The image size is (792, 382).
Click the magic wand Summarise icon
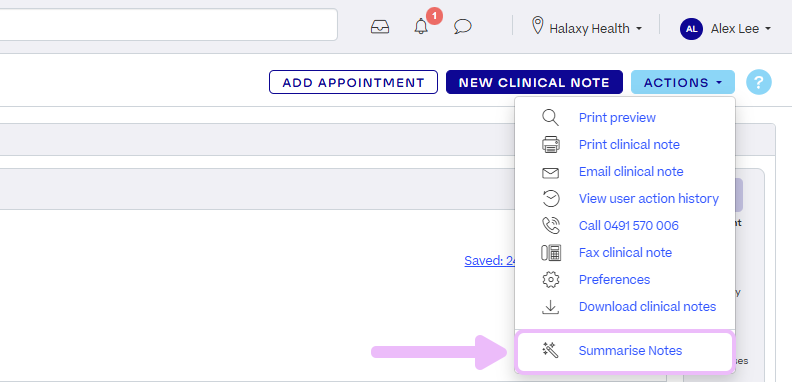551,350
